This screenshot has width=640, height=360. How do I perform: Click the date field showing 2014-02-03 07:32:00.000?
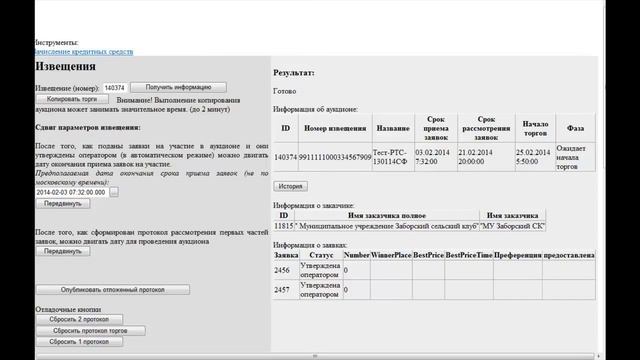72,192
